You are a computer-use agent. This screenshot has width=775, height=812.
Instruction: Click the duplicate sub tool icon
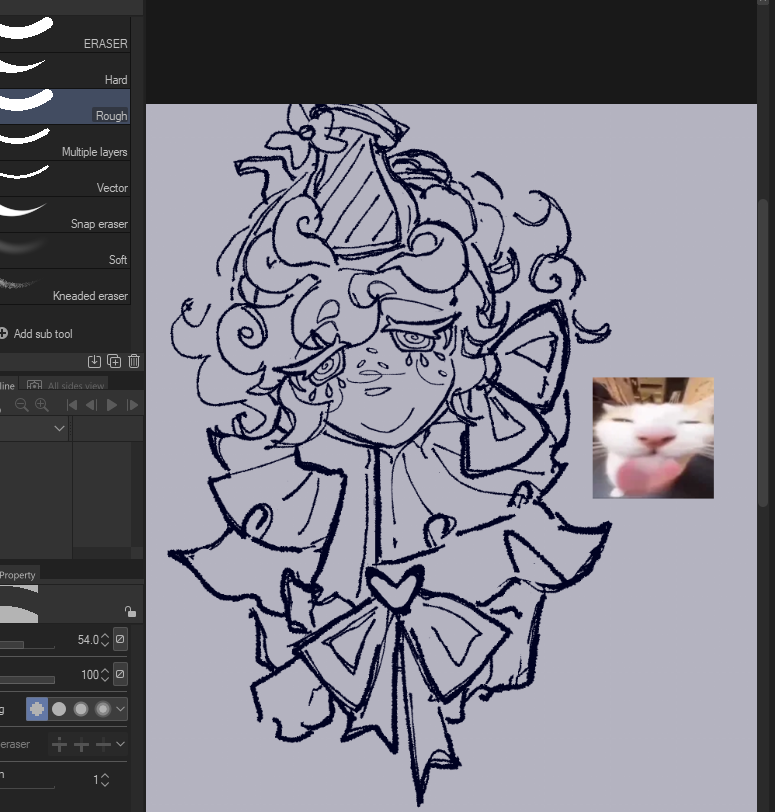click(x=114, y=361)
